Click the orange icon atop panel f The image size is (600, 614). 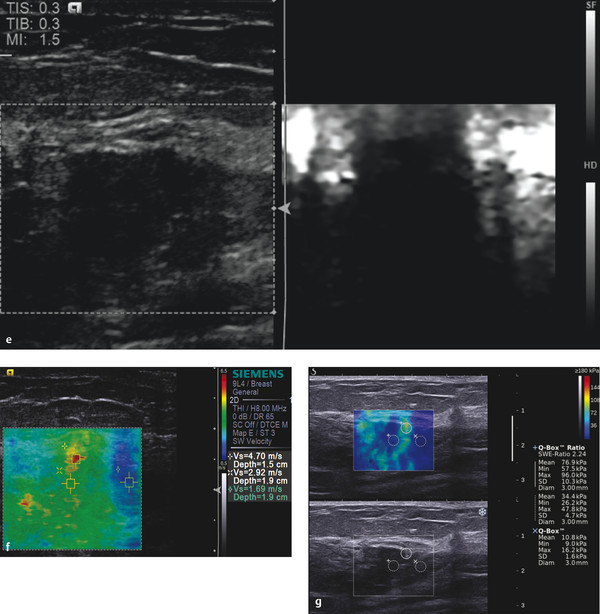tap(10, 372)
